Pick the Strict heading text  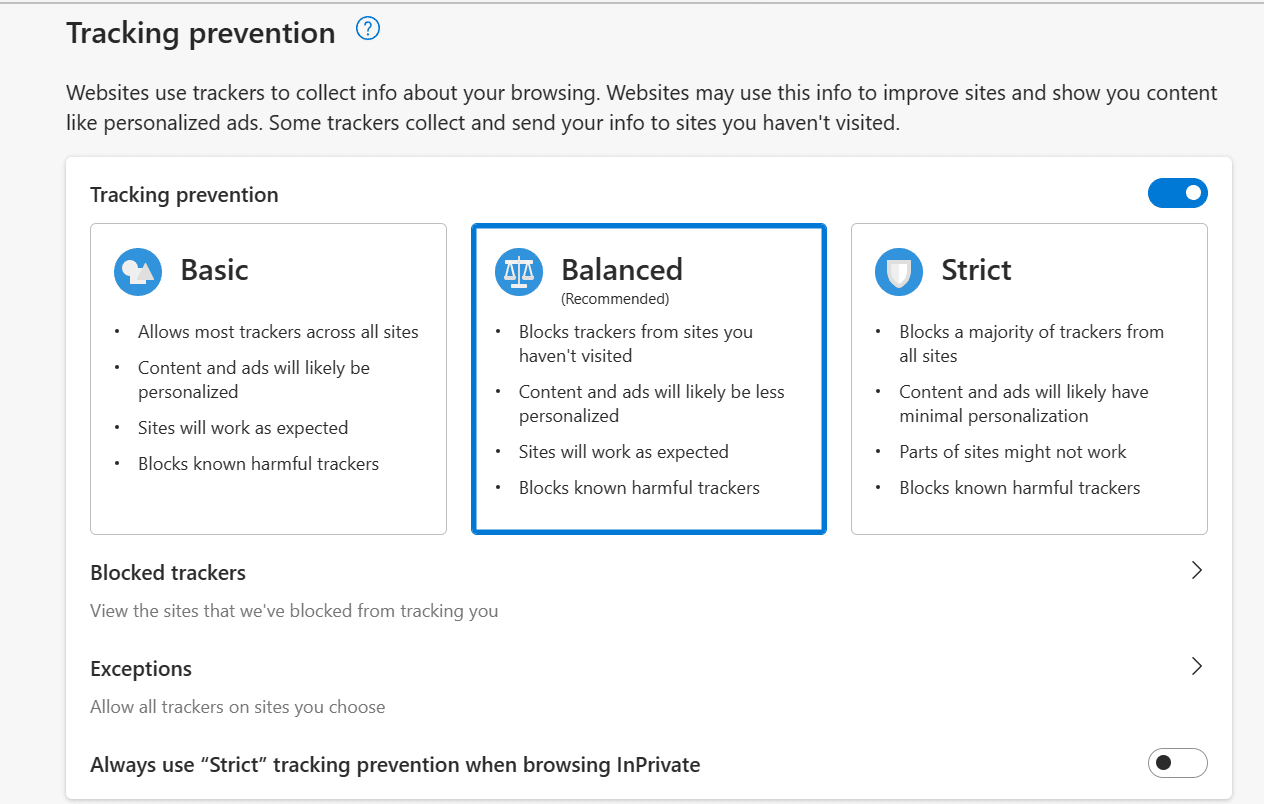pos(976,270)
